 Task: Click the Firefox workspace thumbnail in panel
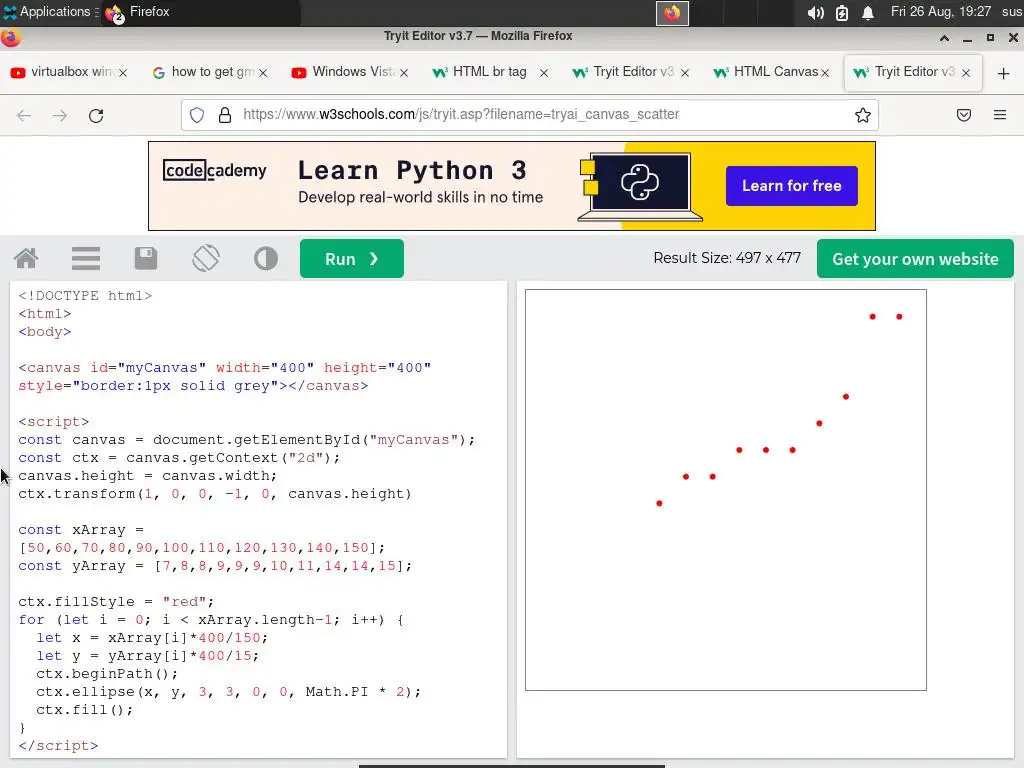pyautogui.click(x=672, y=13)
